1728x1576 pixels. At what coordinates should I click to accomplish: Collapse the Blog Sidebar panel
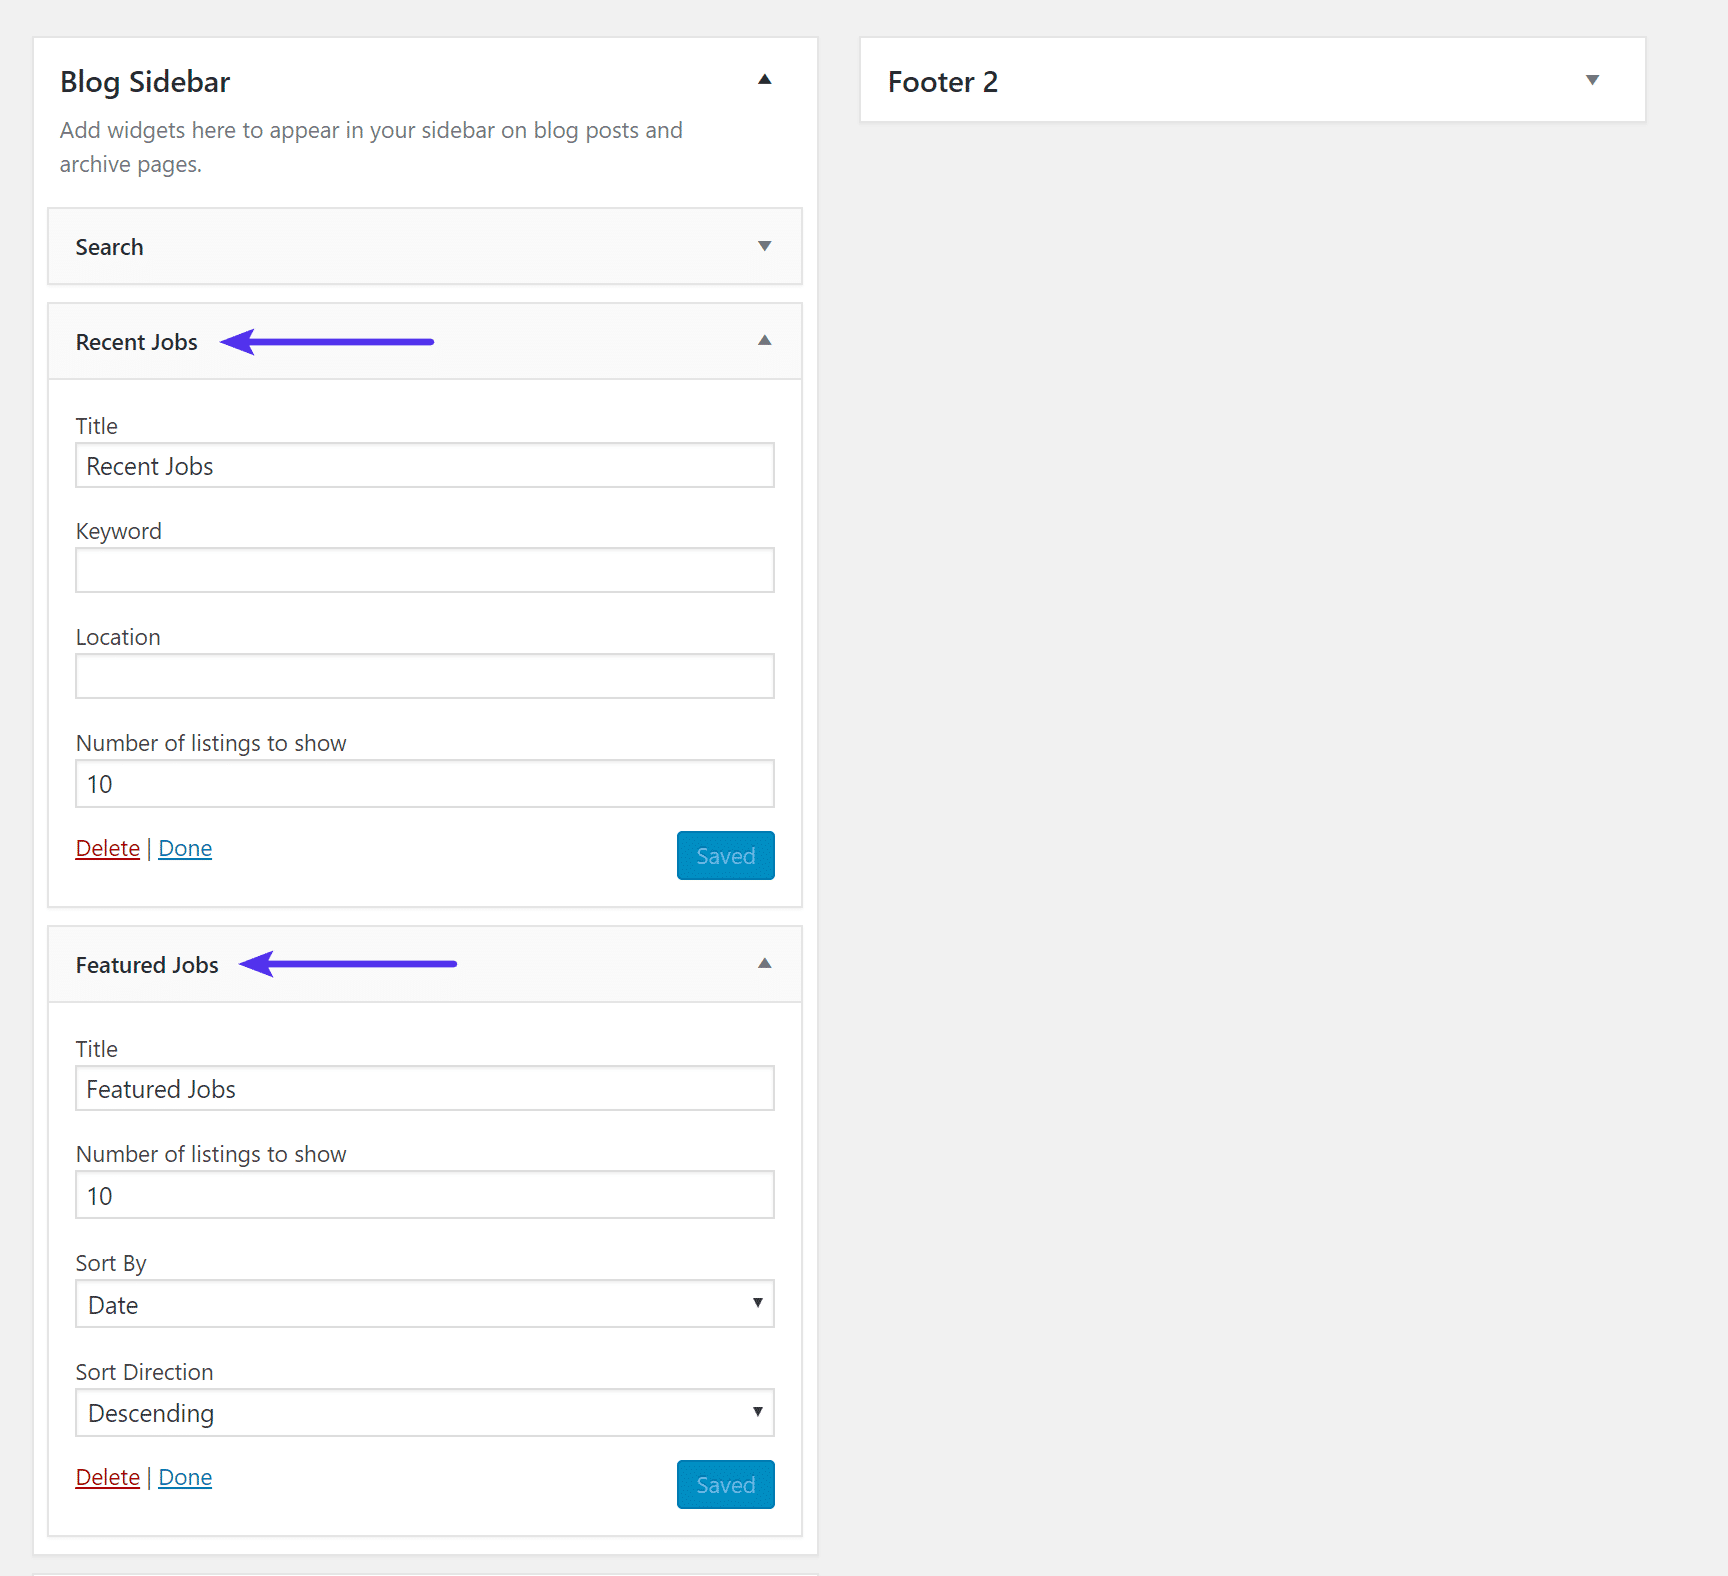point(765,80)
